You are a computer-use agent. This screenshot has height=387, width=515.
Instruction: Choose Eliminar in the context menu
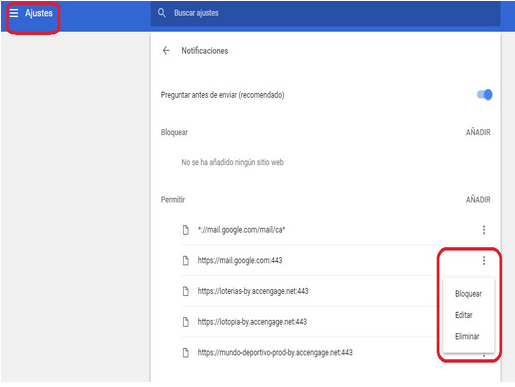click(x=467, y=336)
